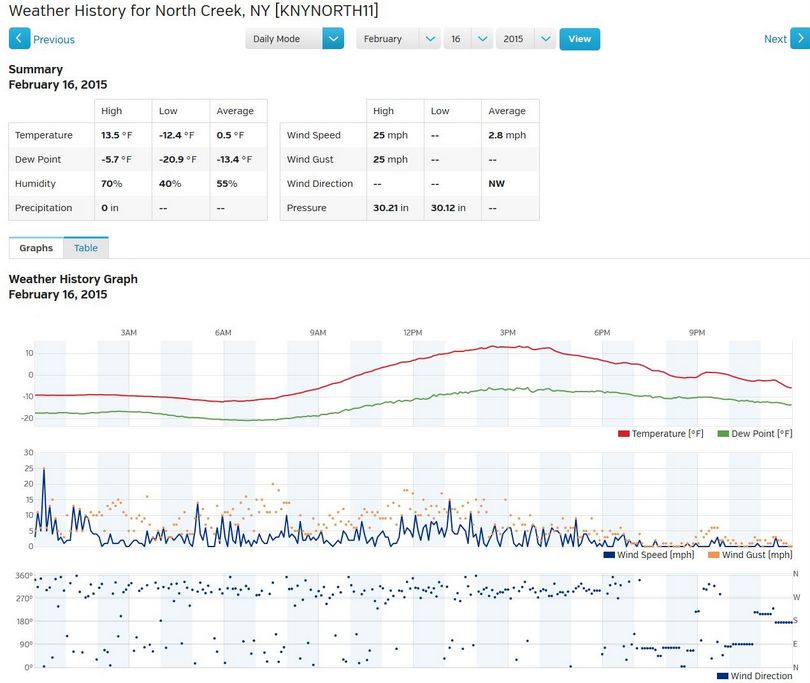
Task: Expand the Daily Mode dropdown
Action: (294, 39)
